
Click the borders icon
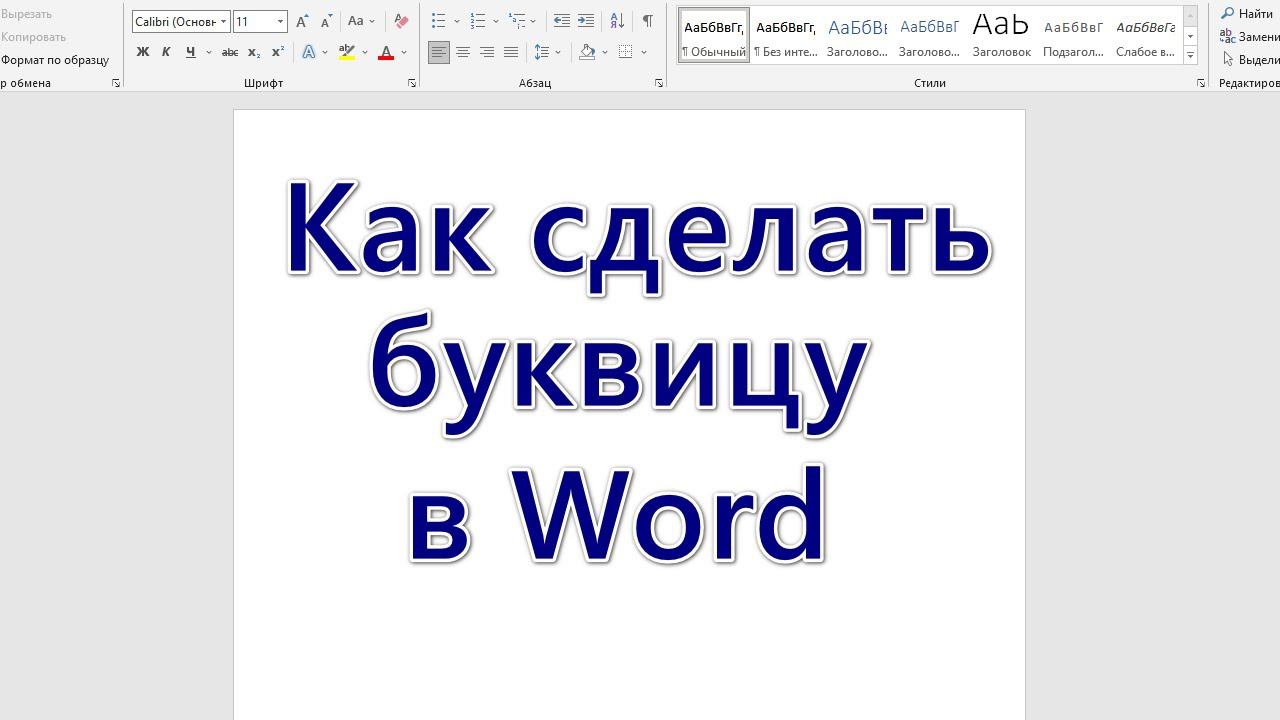point(626,52)
